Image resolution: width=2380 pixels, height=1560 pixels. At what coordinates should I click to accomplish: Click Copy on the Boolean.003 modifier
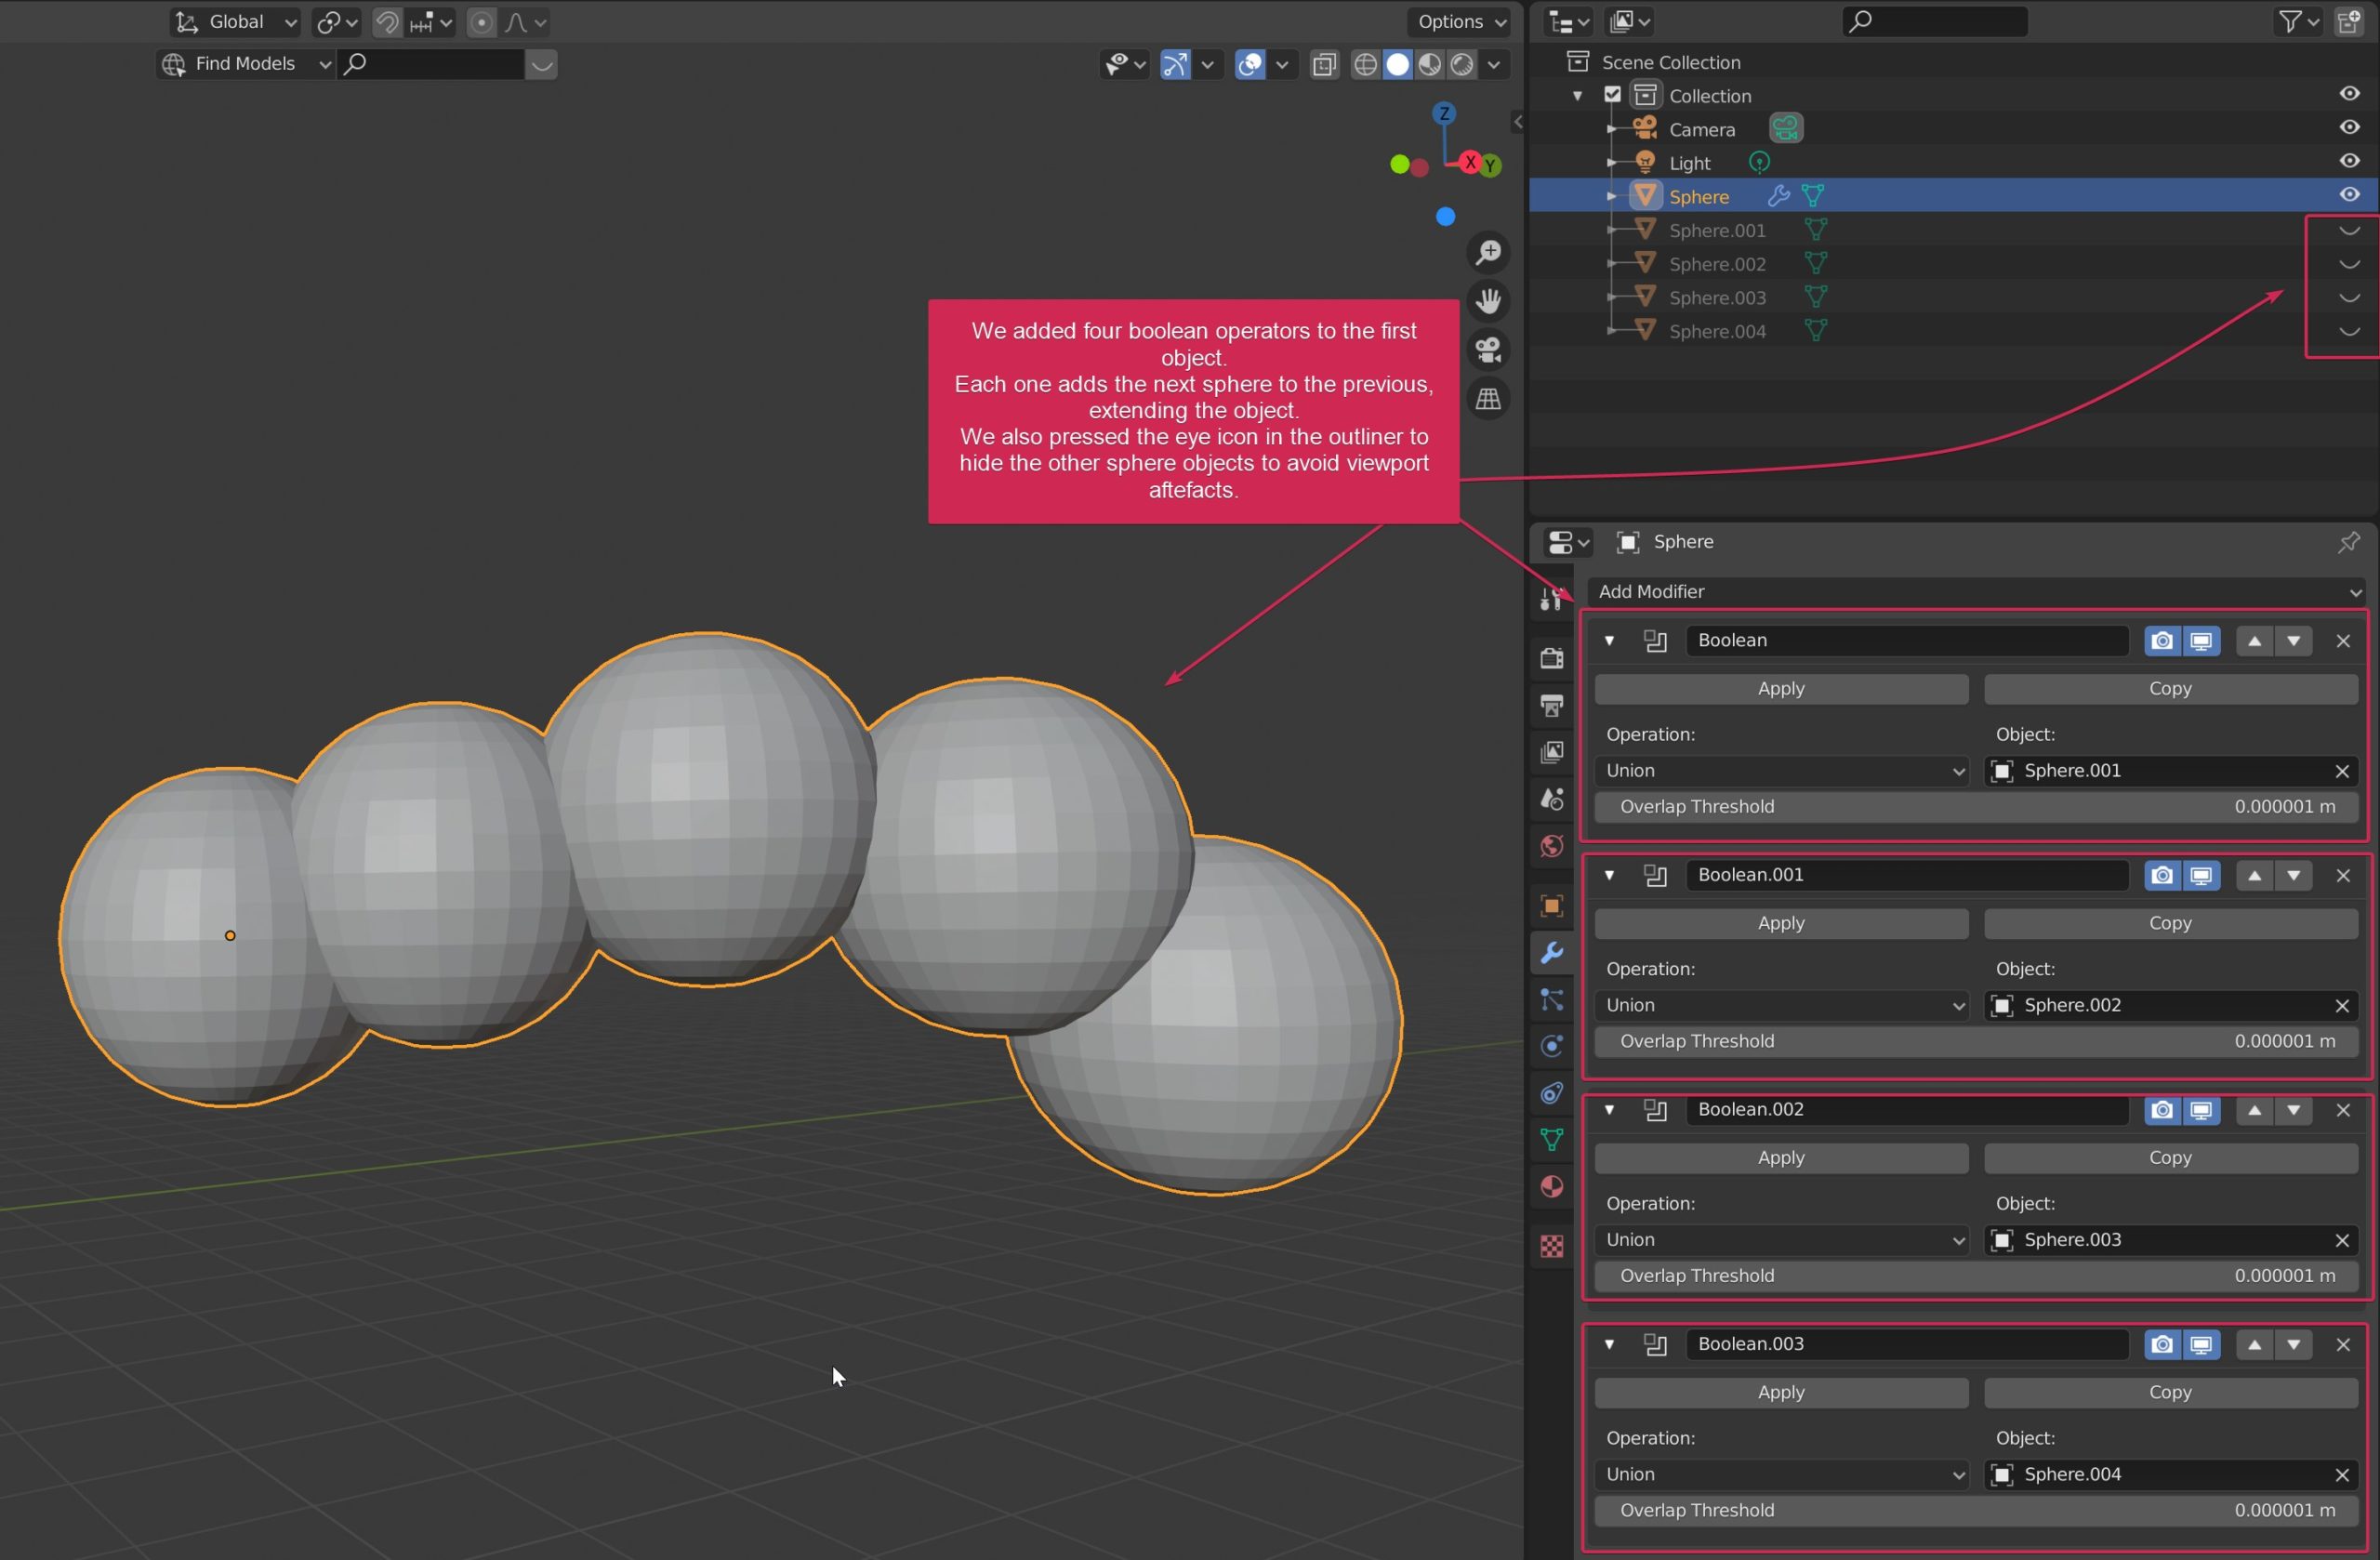[x=2168, y=1392]
